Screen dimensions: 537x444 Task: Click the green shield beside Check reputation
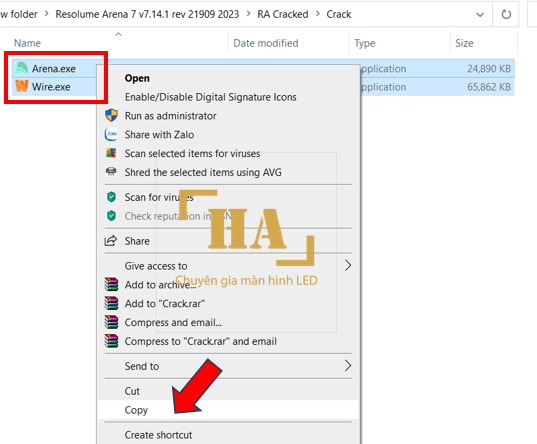pyautogui.click(x=111, y=216)
